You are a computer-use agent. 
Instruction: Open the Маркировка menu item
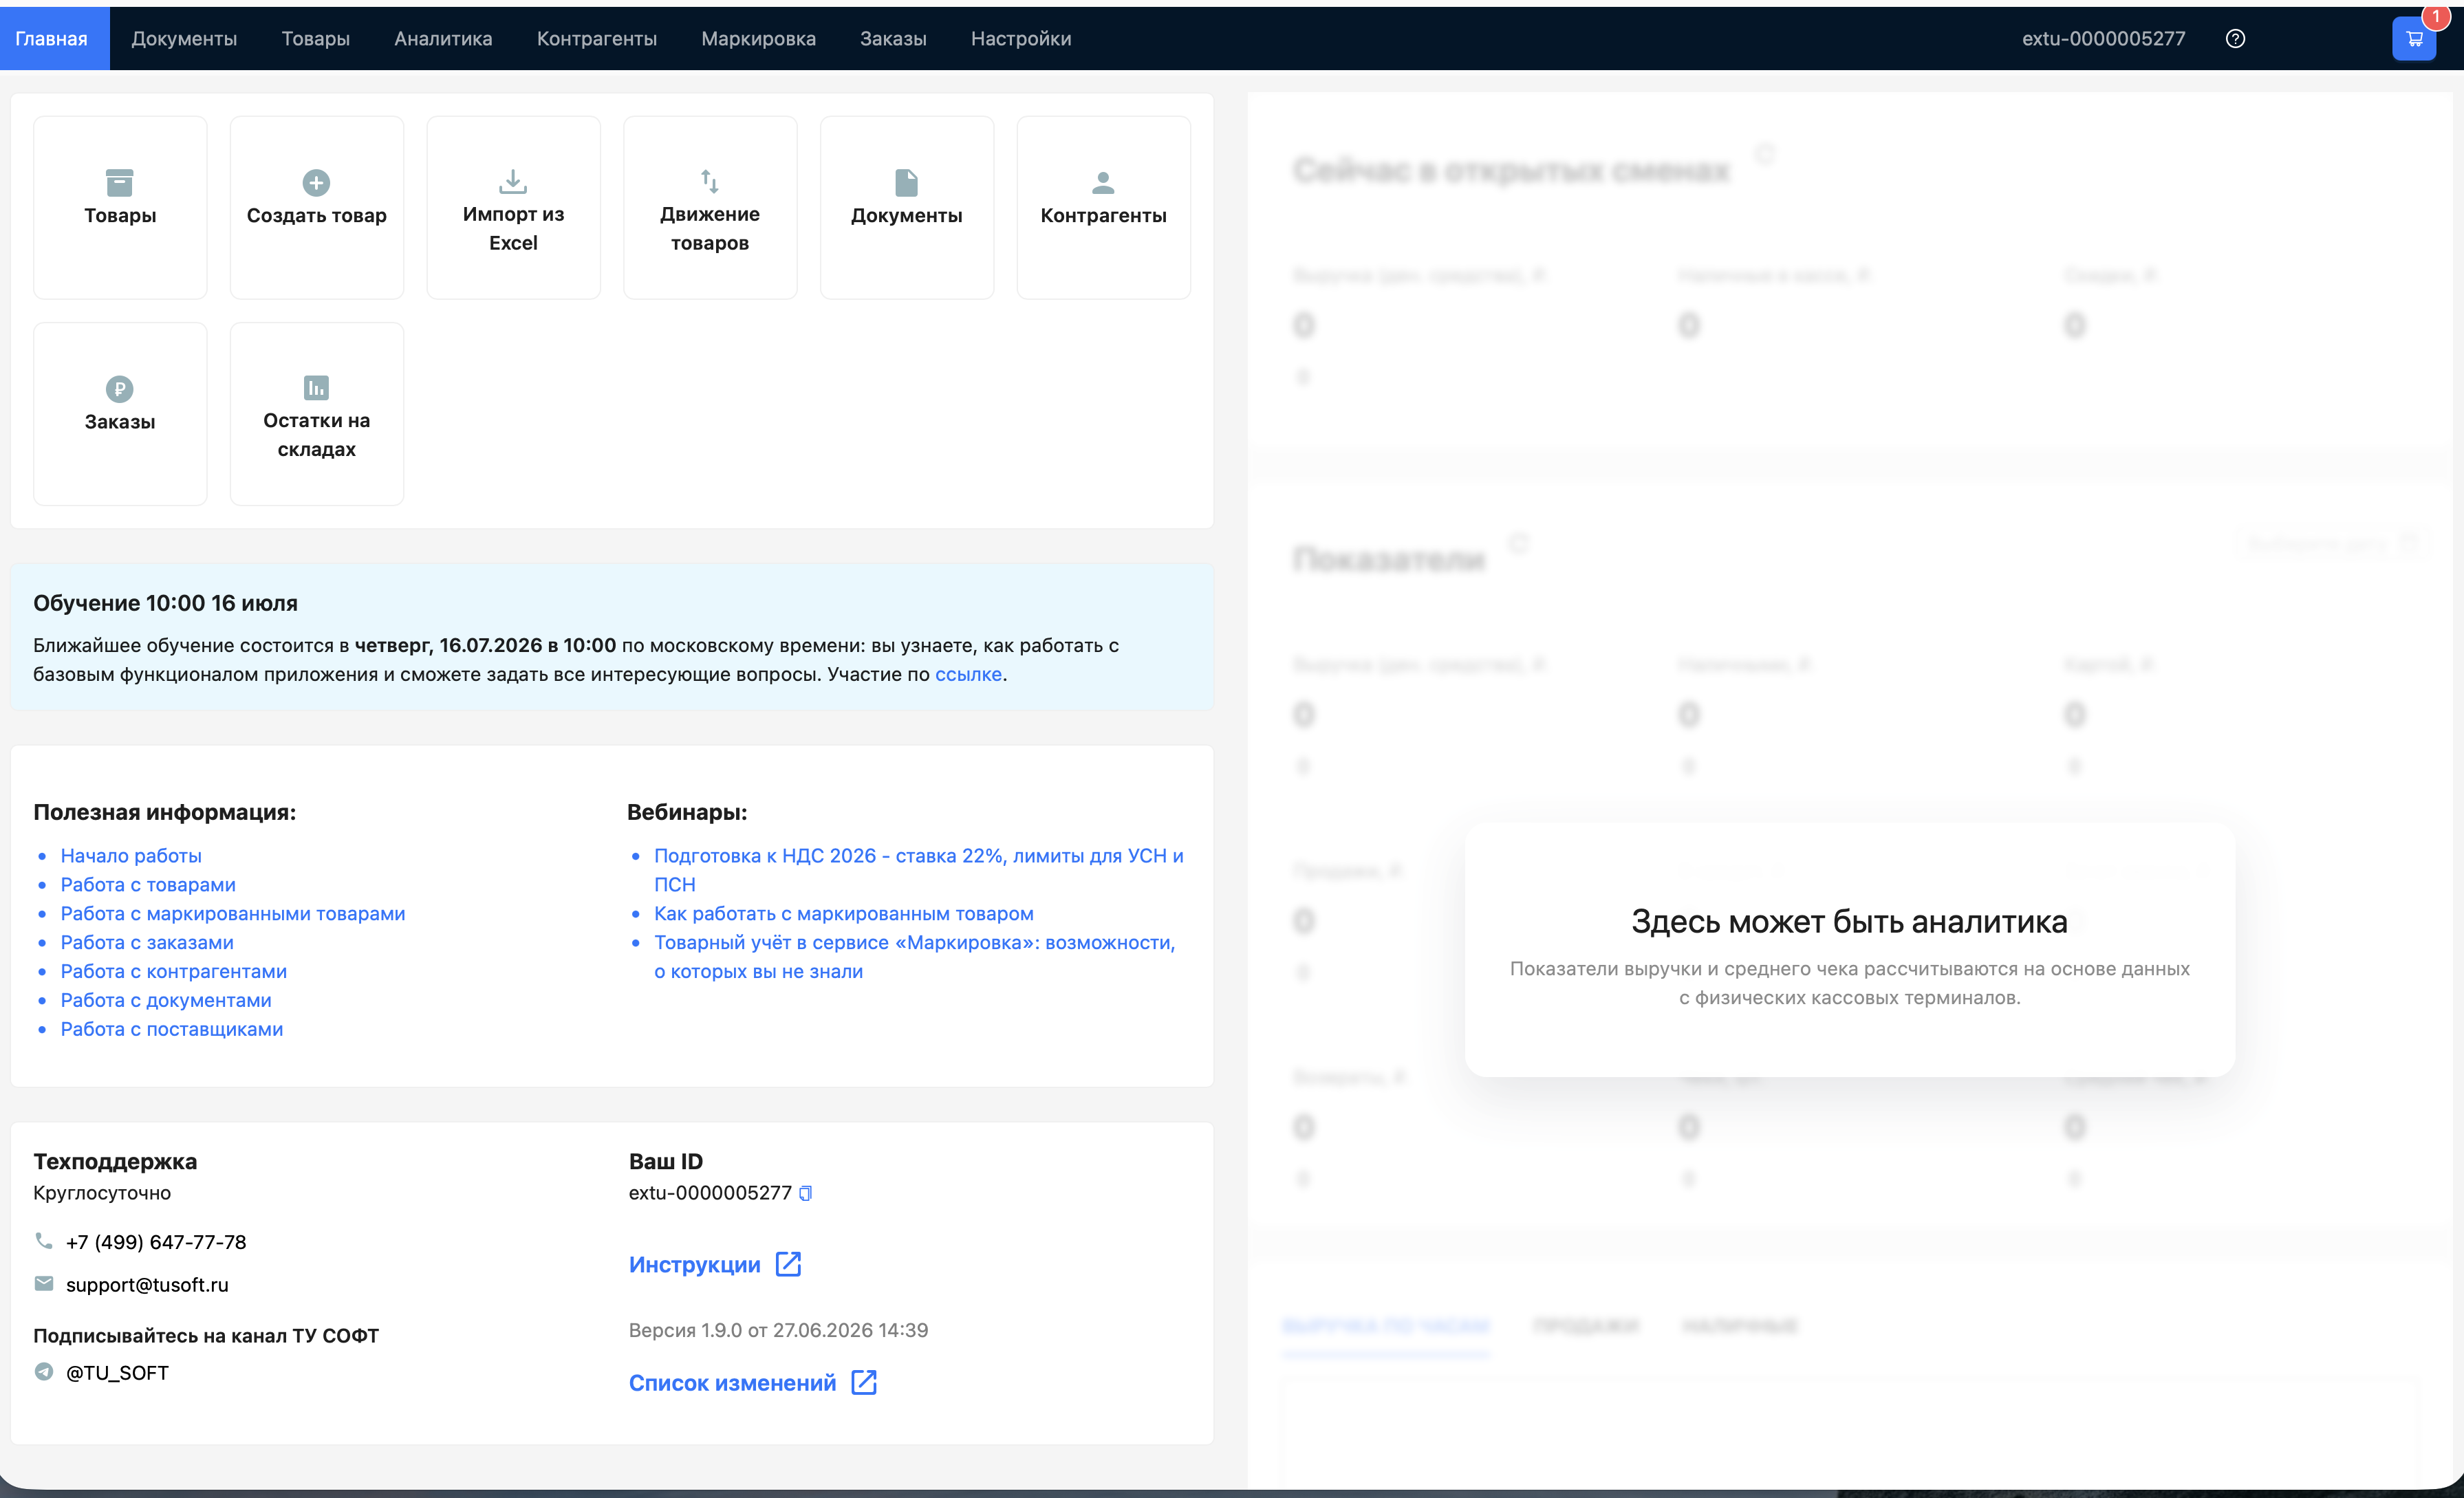click(x=758, y=38)
